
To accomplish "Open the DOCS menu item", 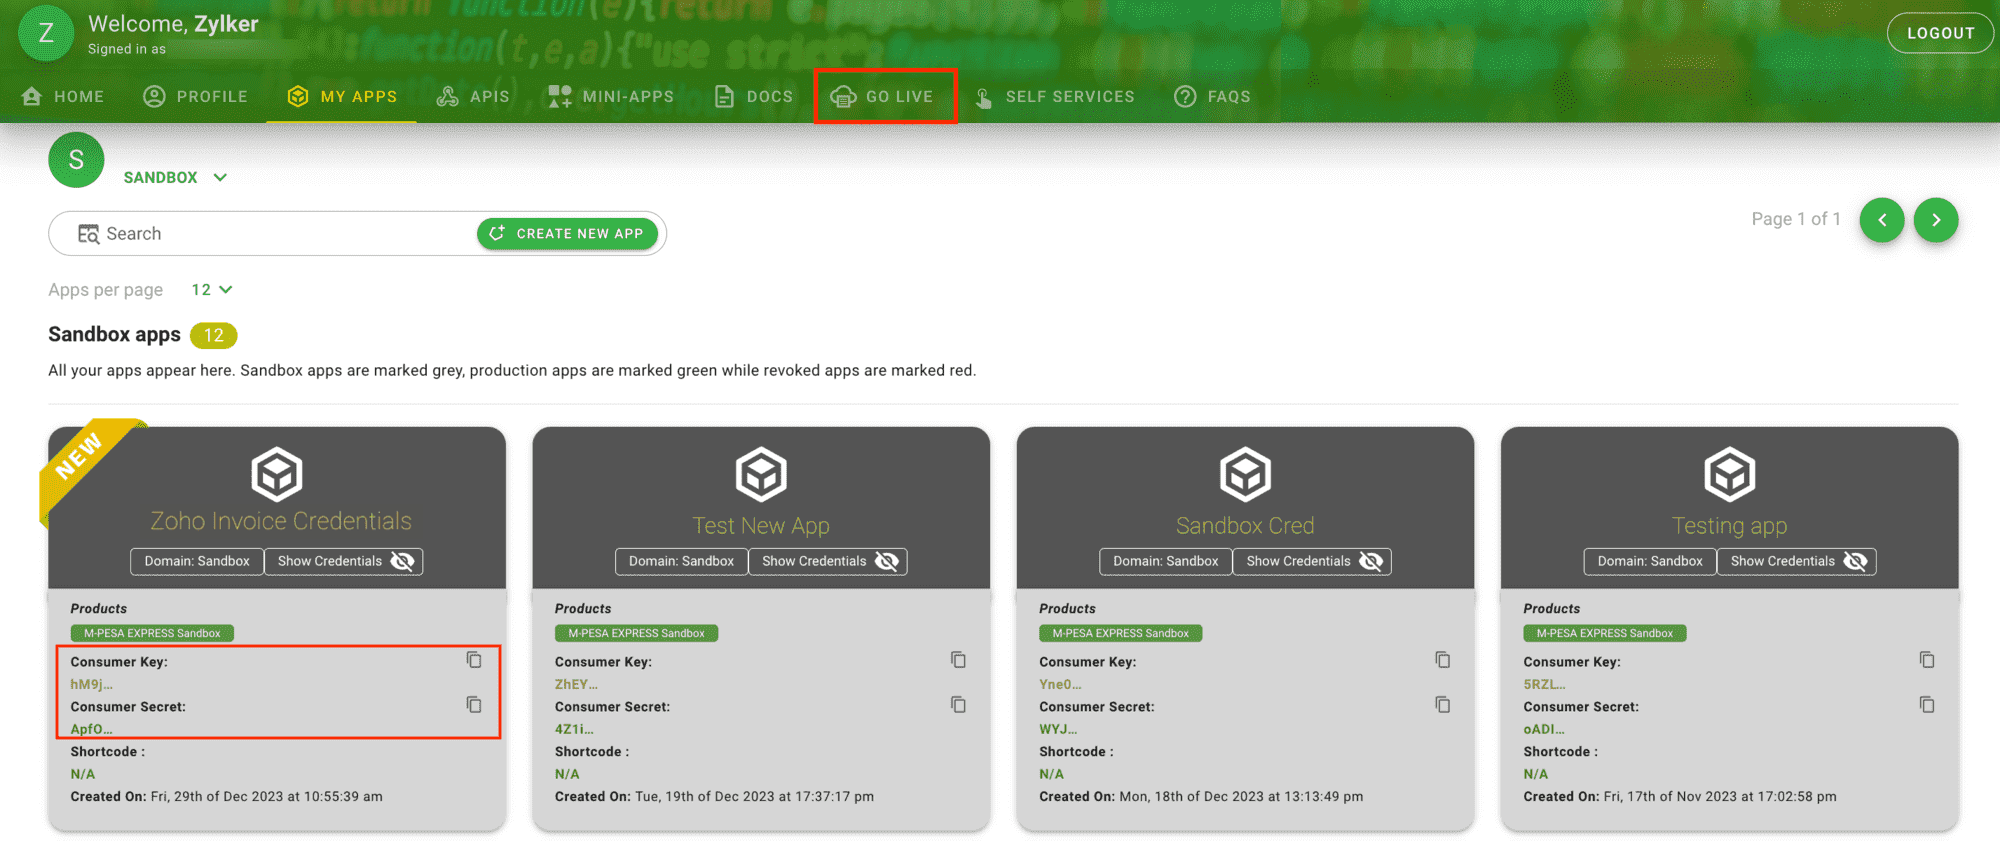I will tap(753, 96).
